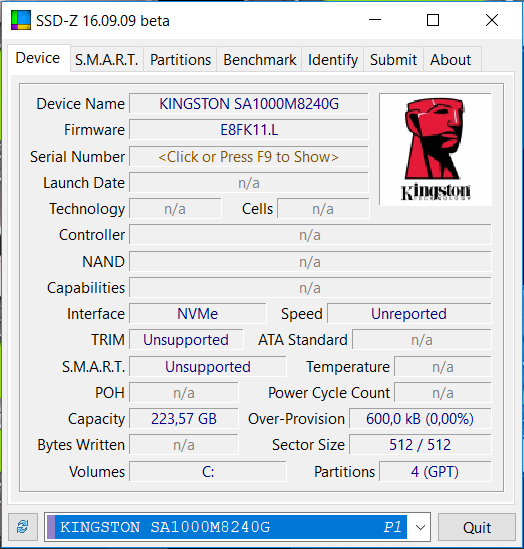Click the Interface value NVMe

[x=197, y=314]
